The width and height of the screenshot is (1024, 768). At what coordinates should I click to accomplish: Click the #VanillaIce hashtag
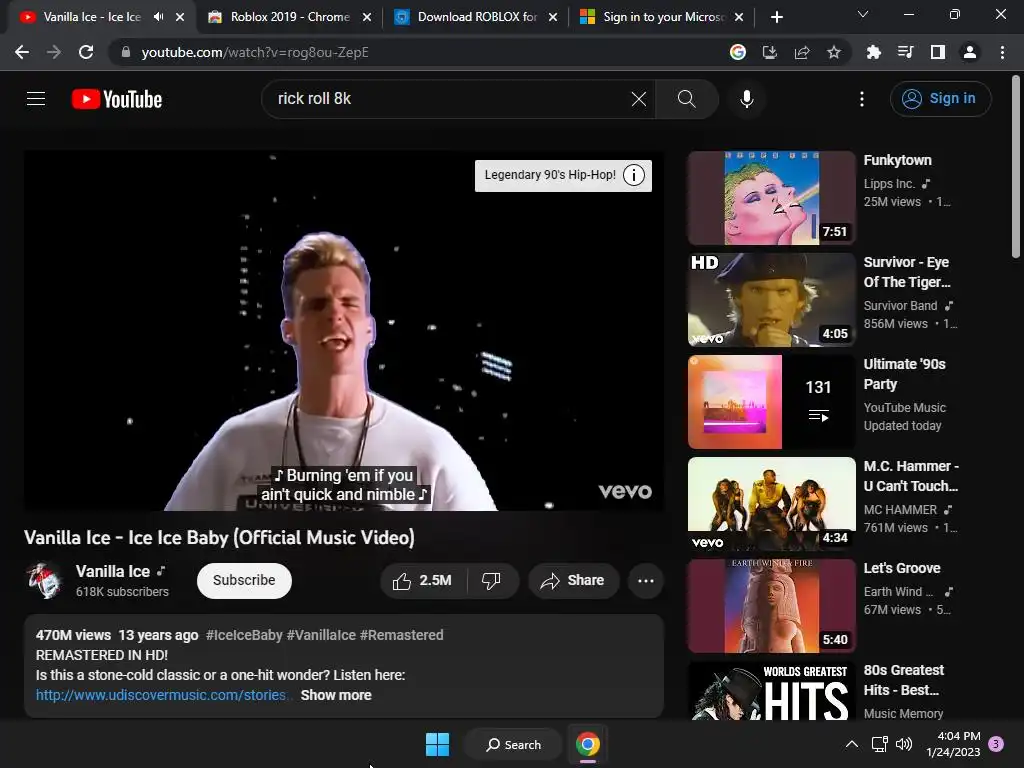pos(321,635)
